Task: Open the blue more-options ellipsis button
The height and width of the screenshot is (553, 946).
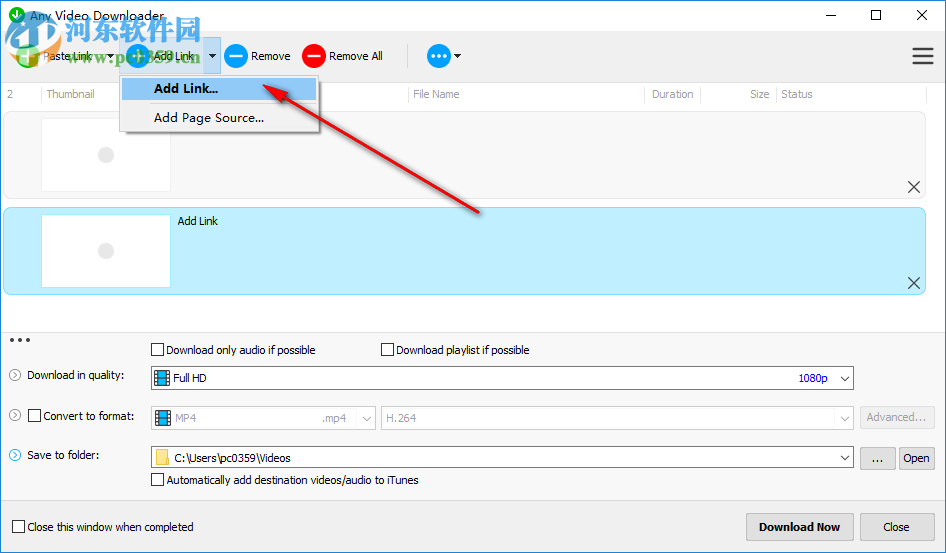Action: 439,56
